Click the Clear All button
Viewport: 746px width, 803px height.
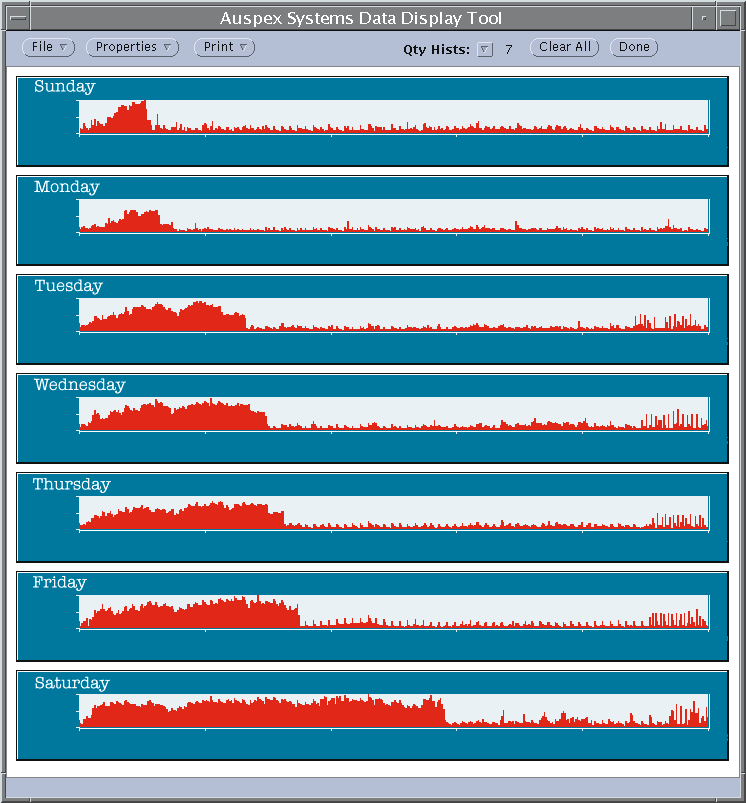click(564, 47)
